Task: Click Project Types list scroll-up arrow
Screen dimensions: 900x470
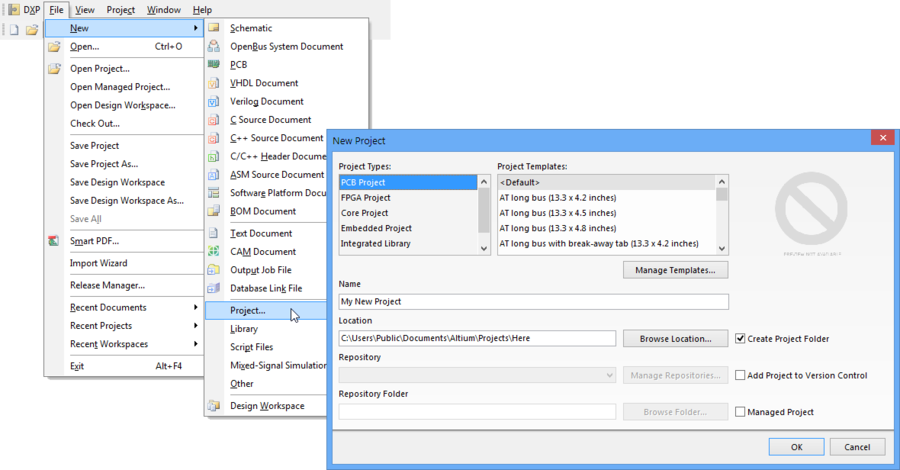Action: coord(484,182)
